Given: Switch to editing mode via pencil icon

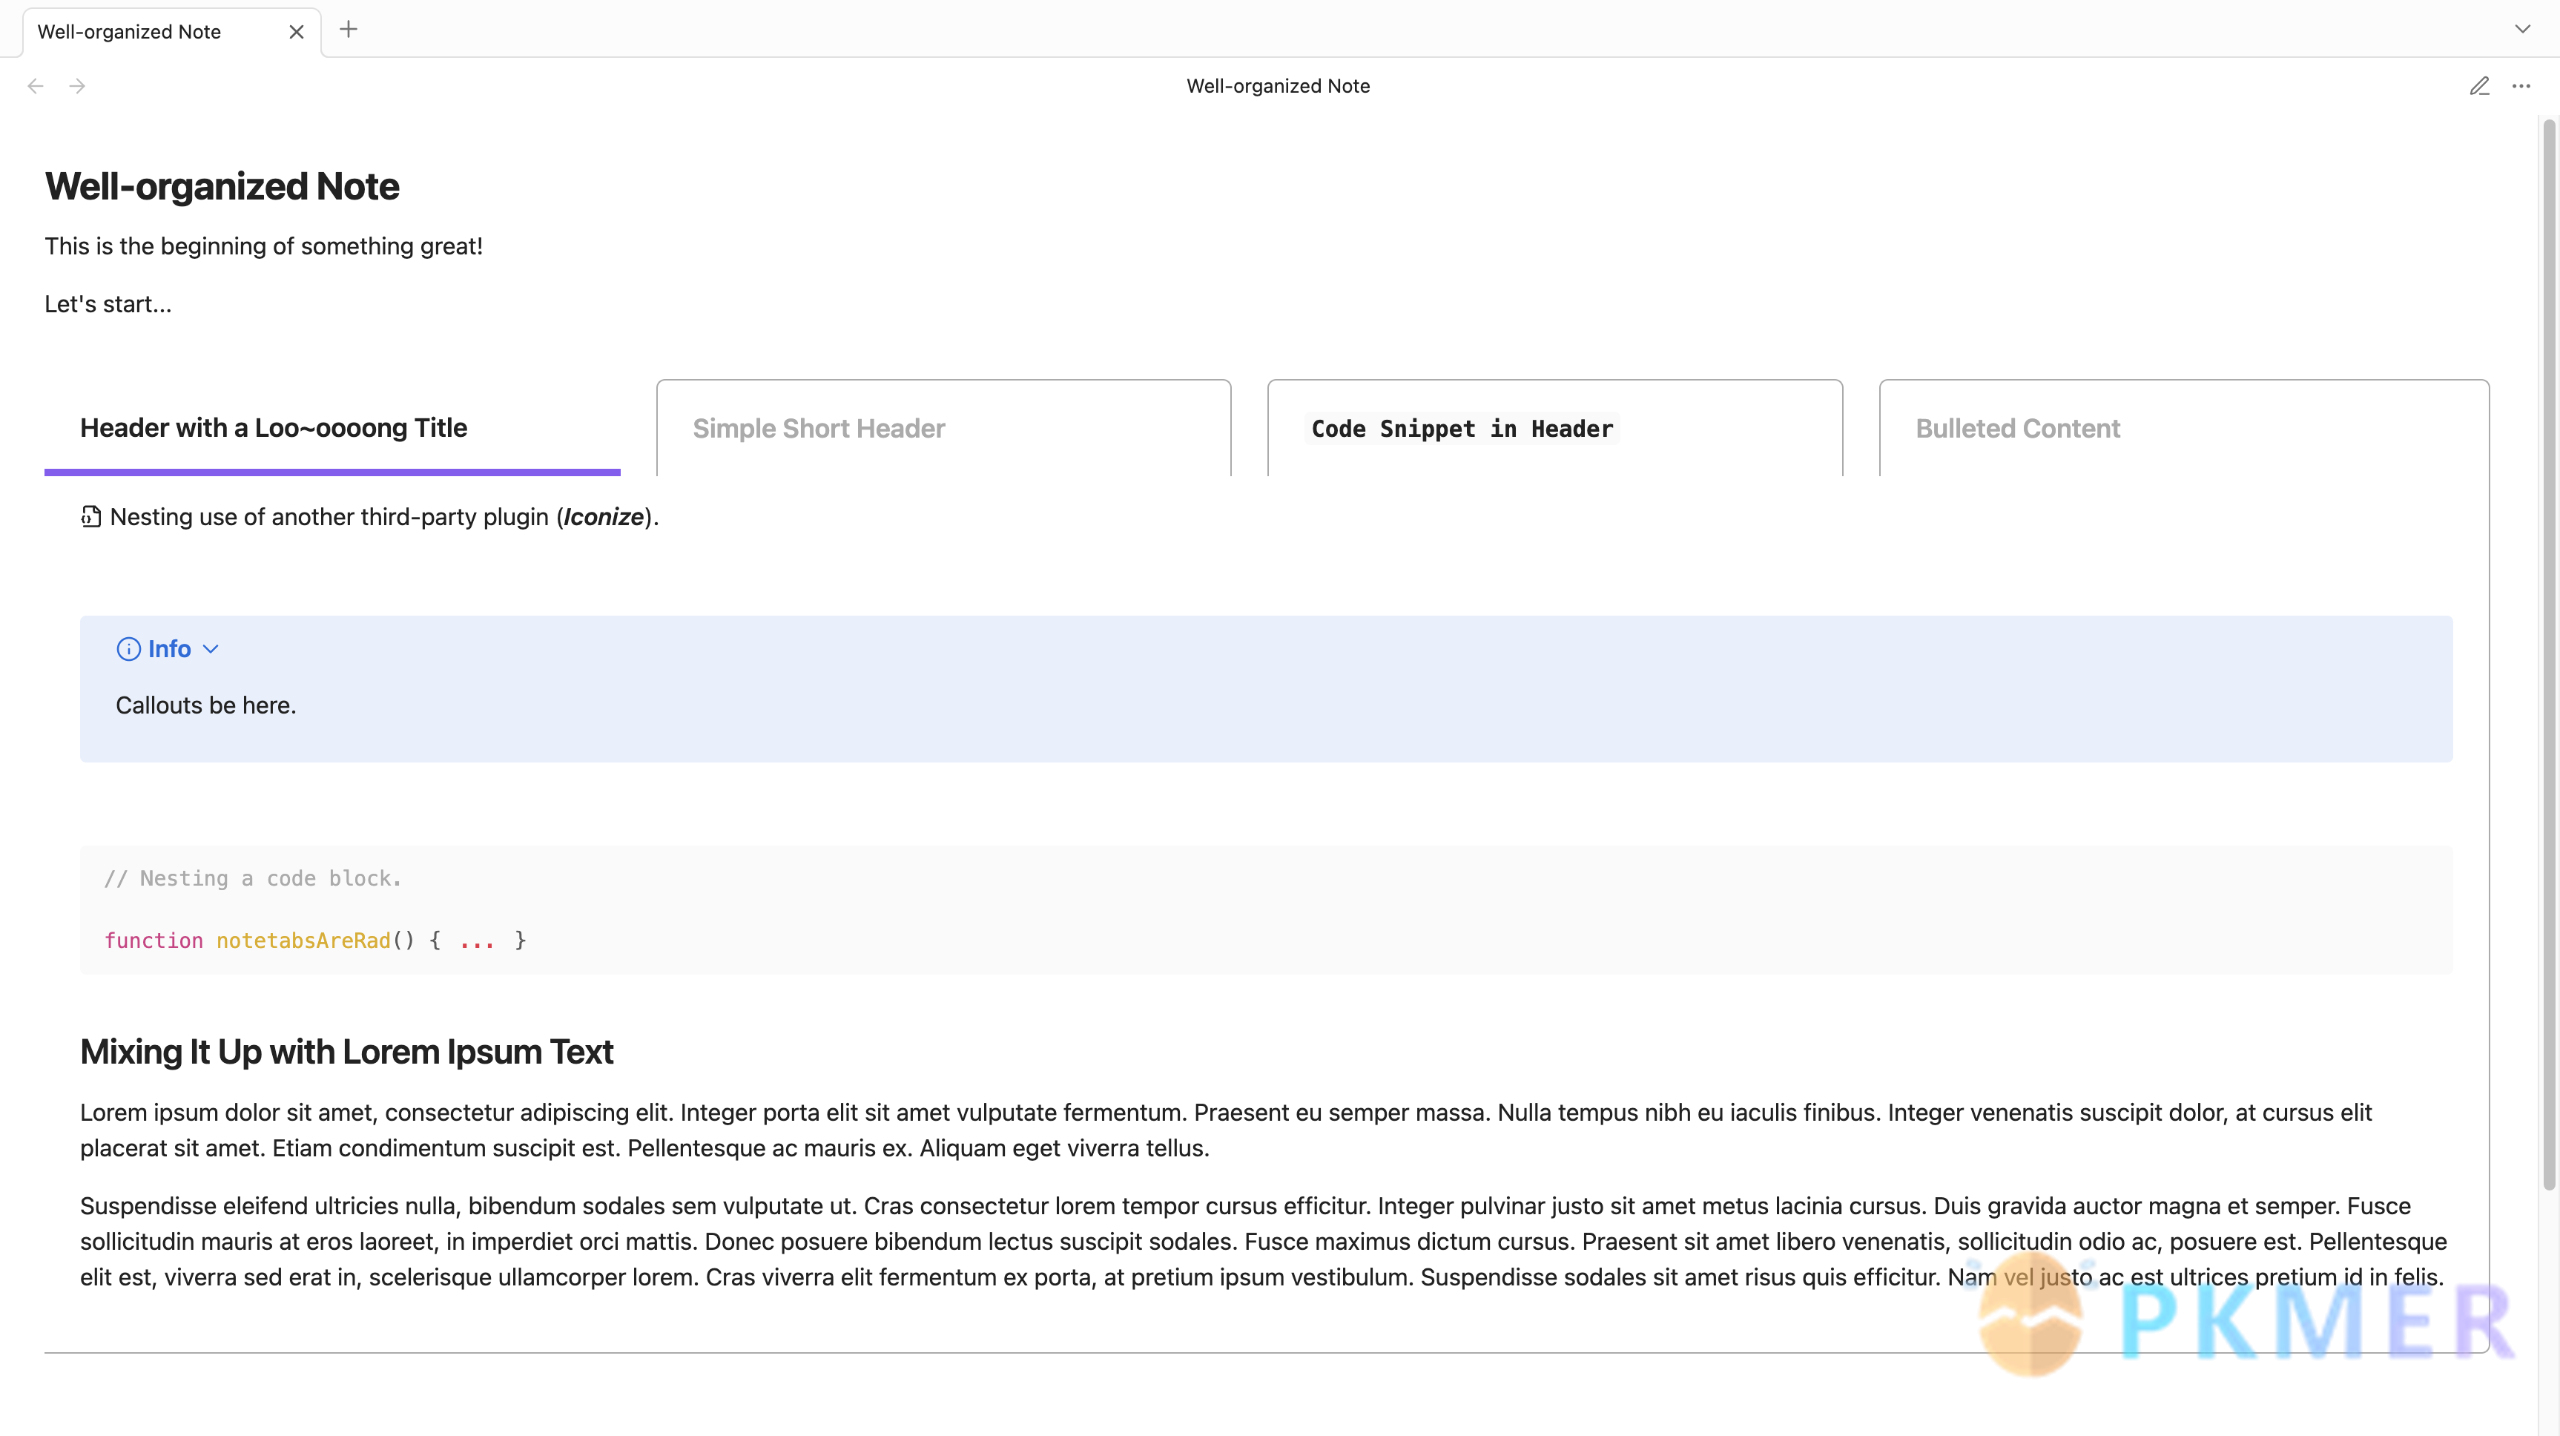Looking at the screenshot, I should click(x=2479, y=86).
